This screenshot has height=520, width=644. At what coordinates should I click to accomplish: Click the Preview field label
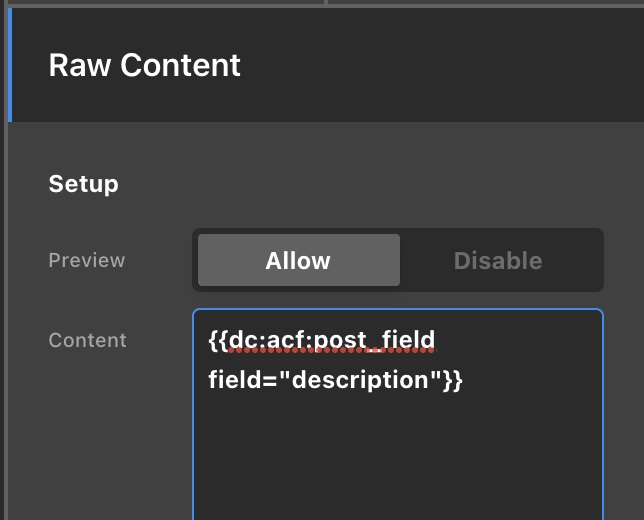click(x=87, y=260)
